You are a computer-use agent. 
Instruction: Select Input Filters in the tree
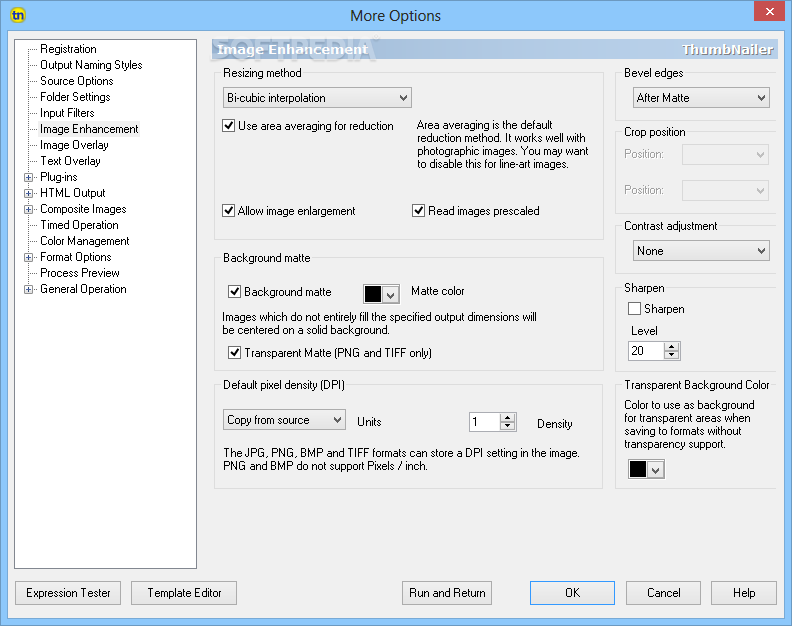(x=67, y=113)
